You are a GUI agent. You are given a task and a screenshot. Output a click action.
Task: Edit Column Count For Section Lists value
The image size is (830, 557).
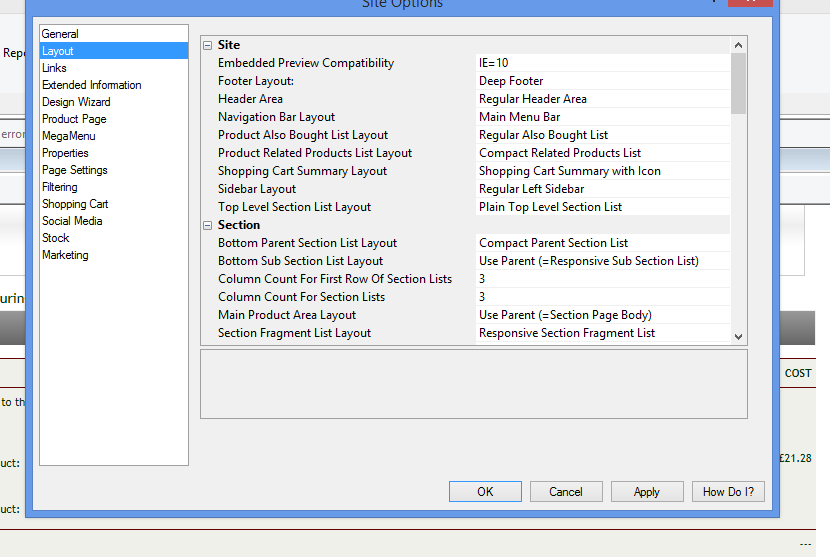tap(602, 297)
